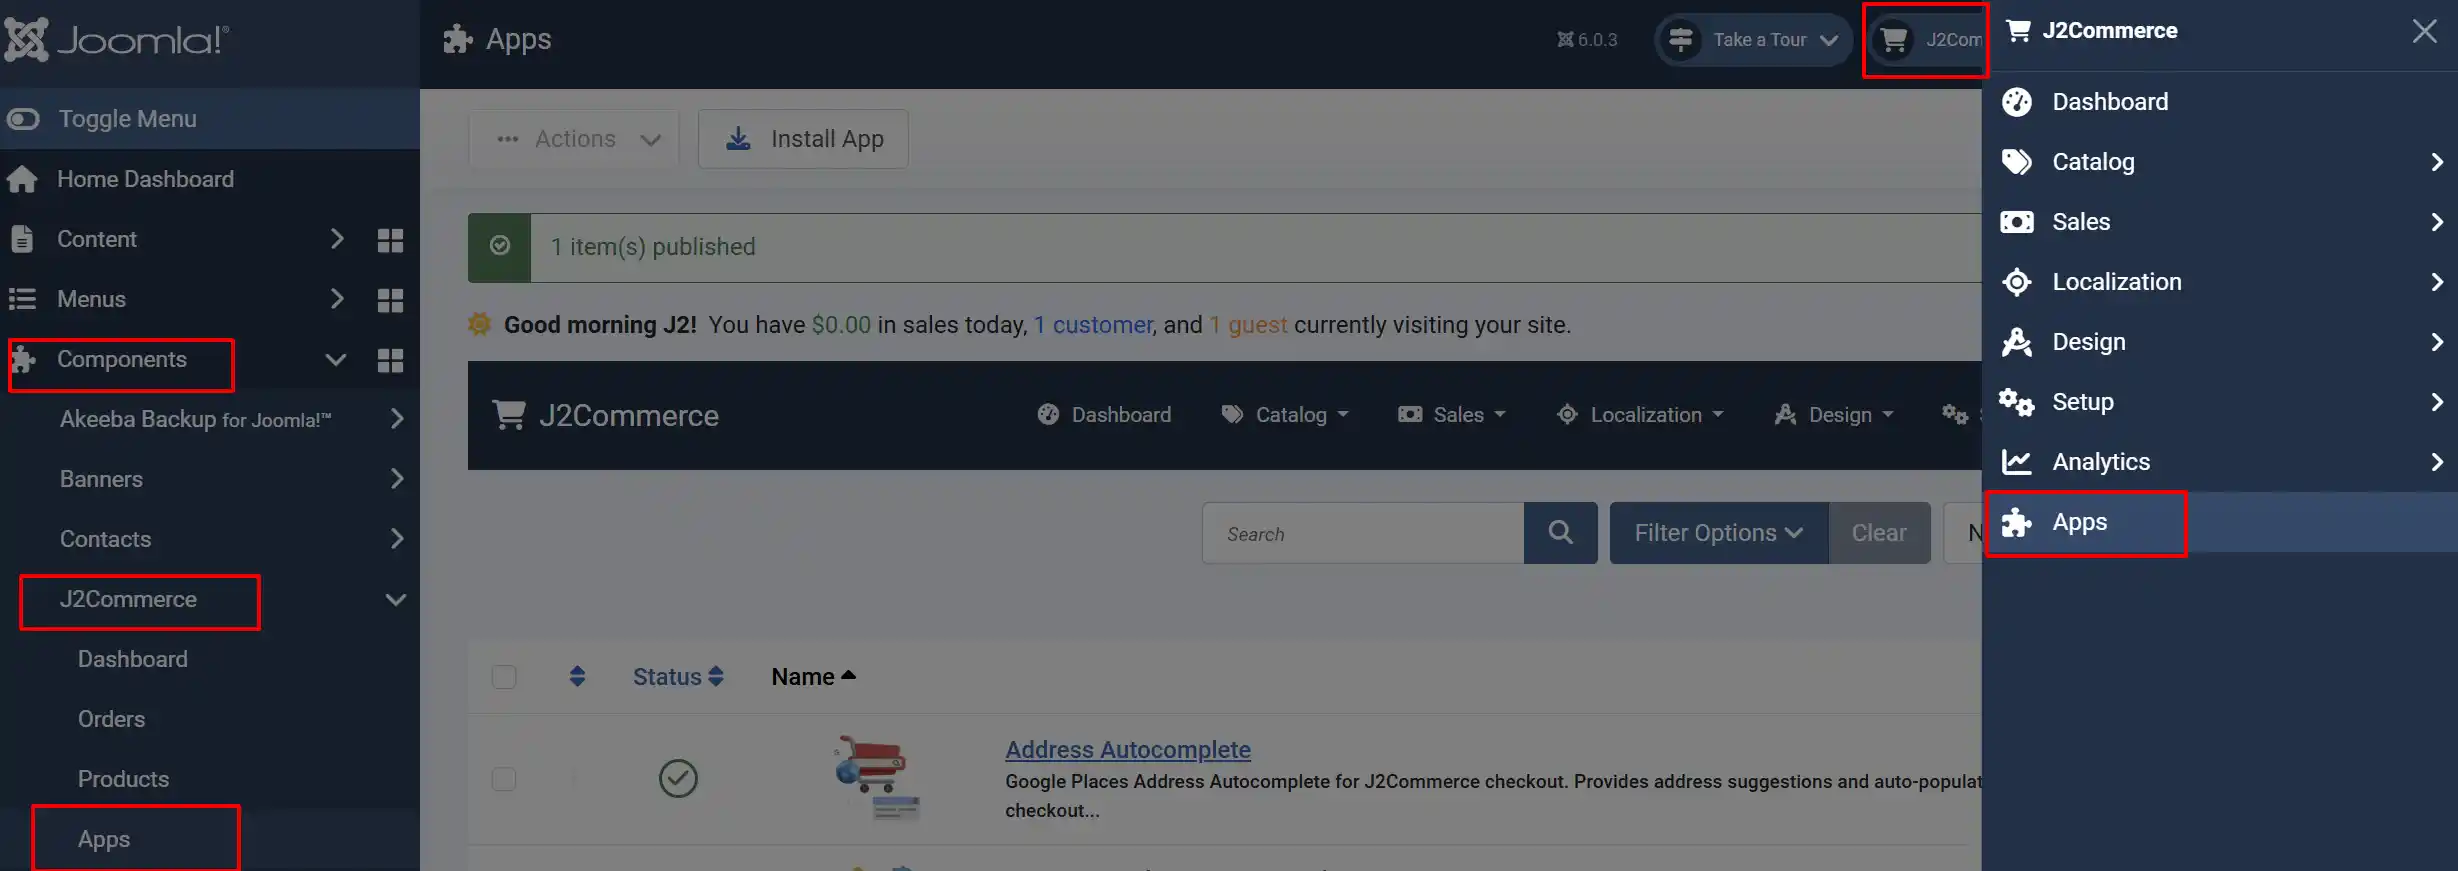Expand the Menus sidebar submenu chevron
Viewport: 2458px width, 871px height.
click(x=337, y=299)
